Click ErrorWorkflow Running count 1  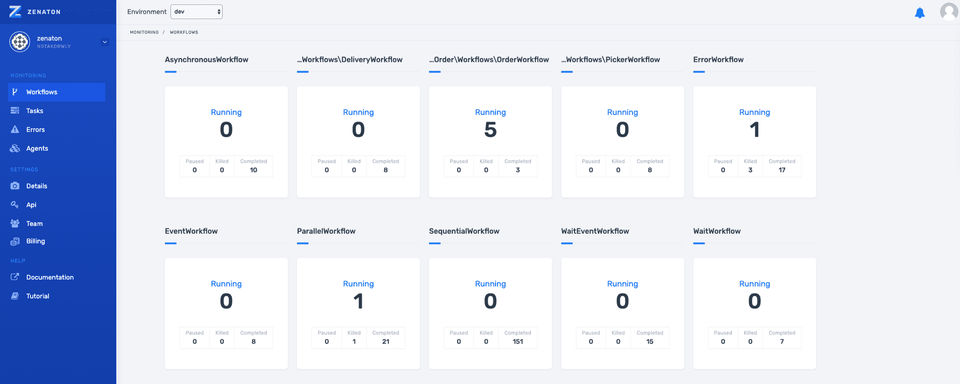754,130
